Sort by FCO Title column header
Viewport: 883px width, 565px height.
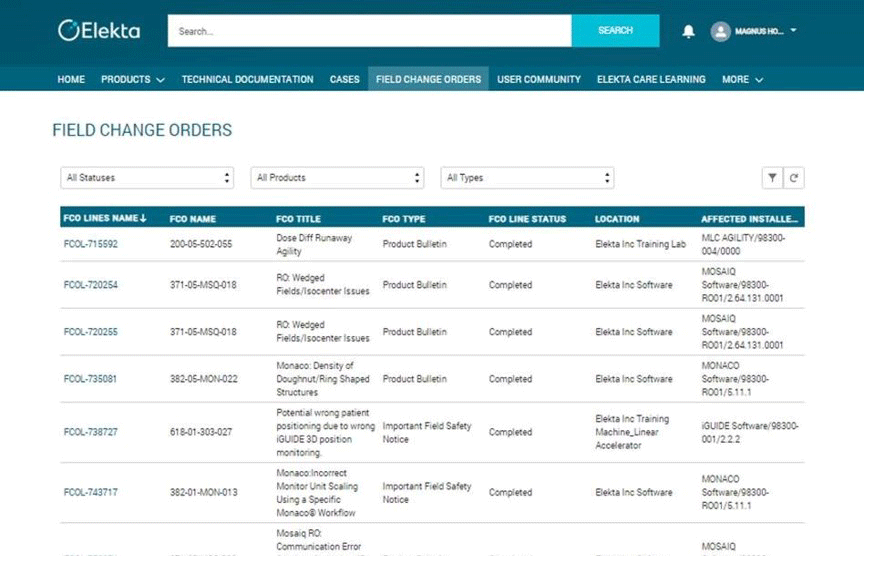[x=298, y=219]
